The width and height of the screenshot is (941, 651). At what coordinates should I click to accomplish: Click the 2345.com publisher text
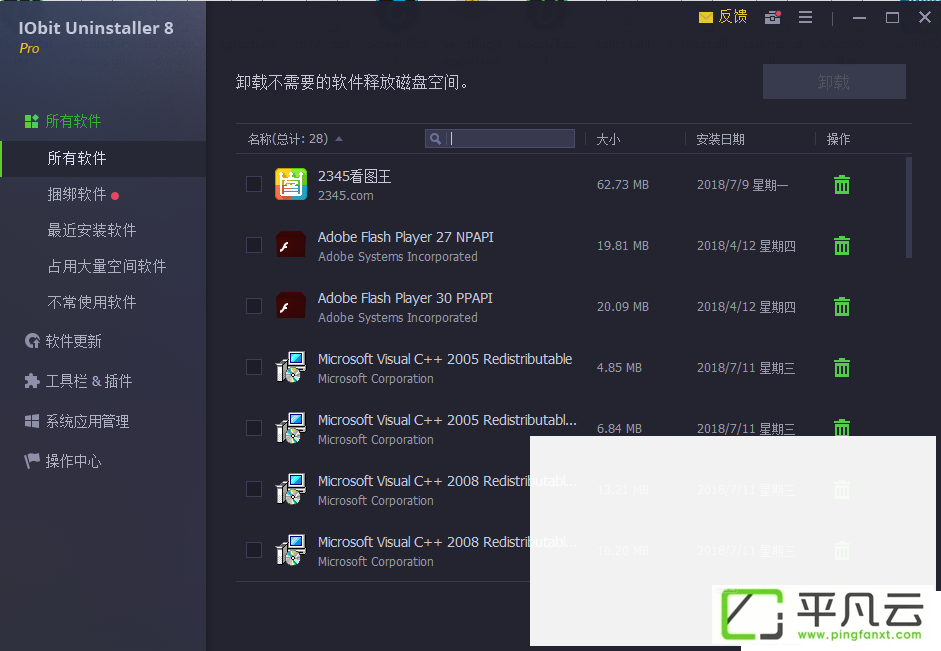[x=346, y=196]
